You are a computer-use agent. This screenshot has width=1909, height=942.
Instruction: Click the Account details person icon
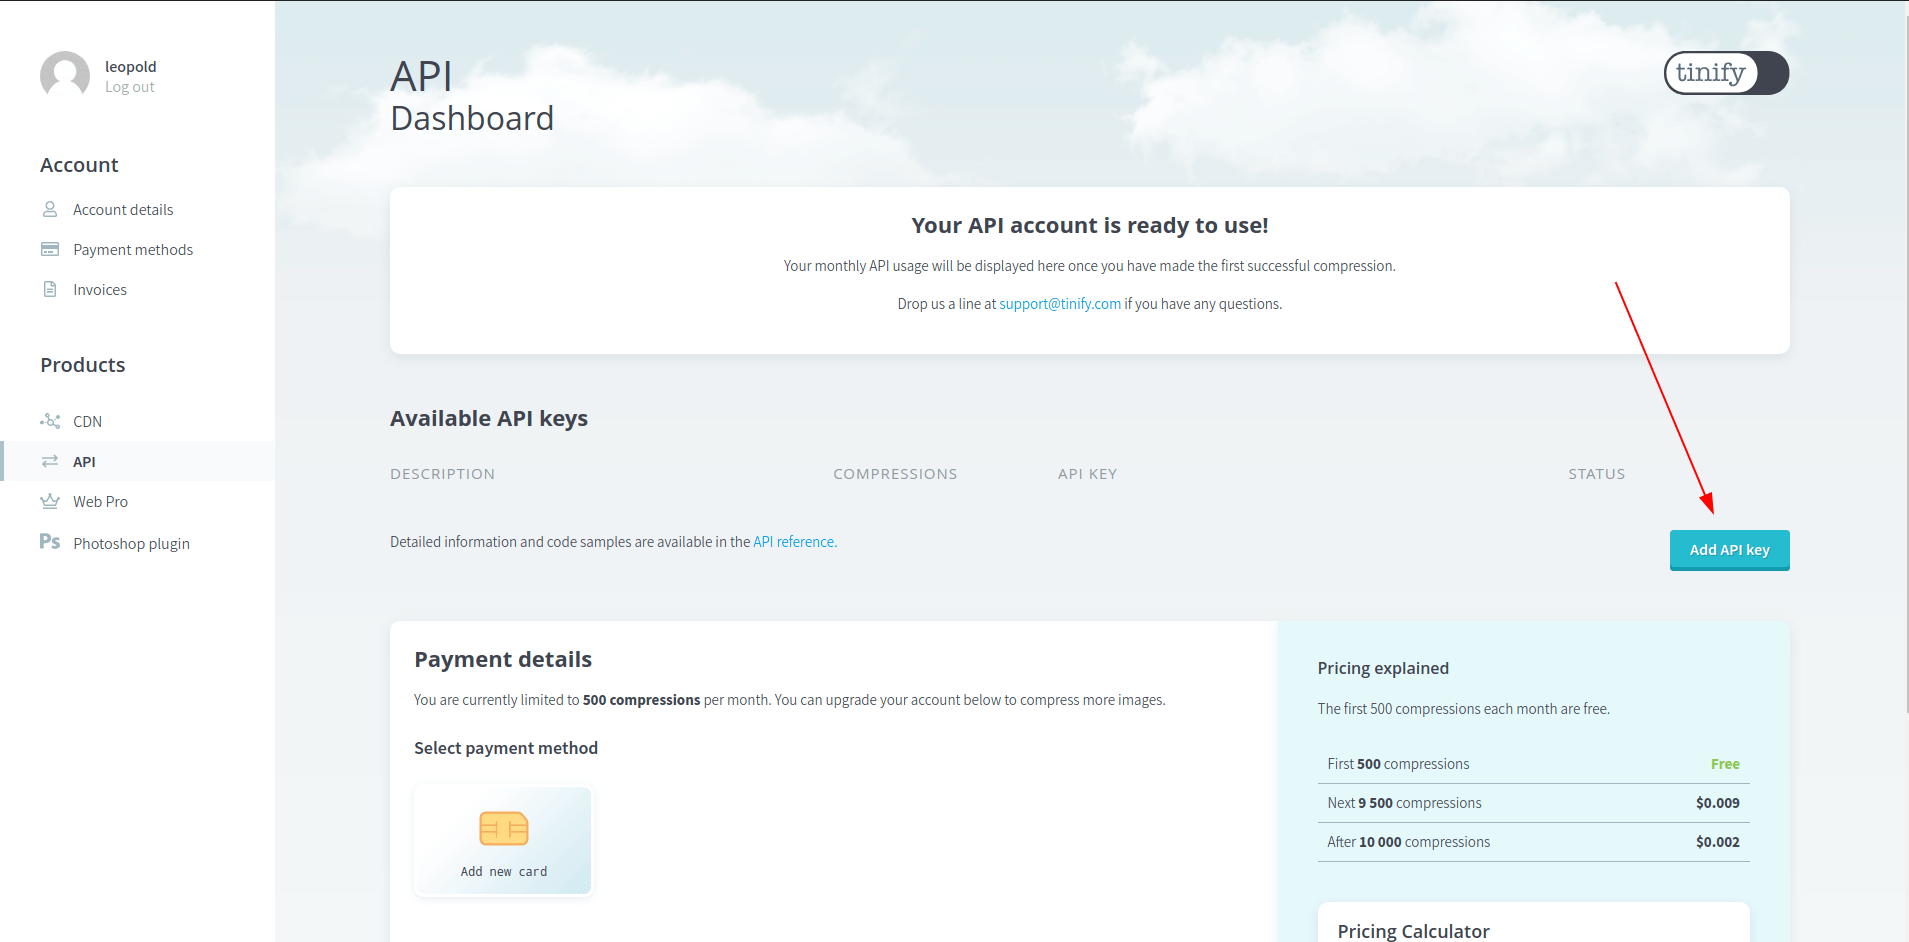tap(50, 209)
